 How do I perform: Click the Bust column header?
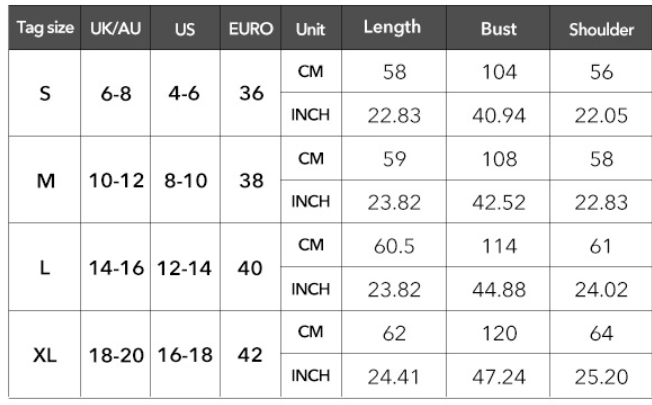[x=498, y=28]
